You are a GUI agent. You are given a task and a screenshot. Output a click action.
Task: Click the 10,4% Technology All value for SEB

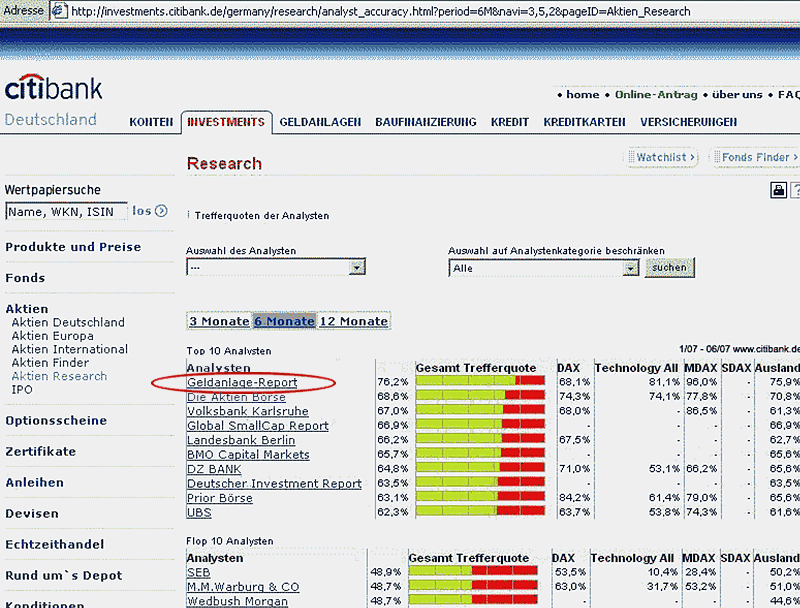[662, 572]
